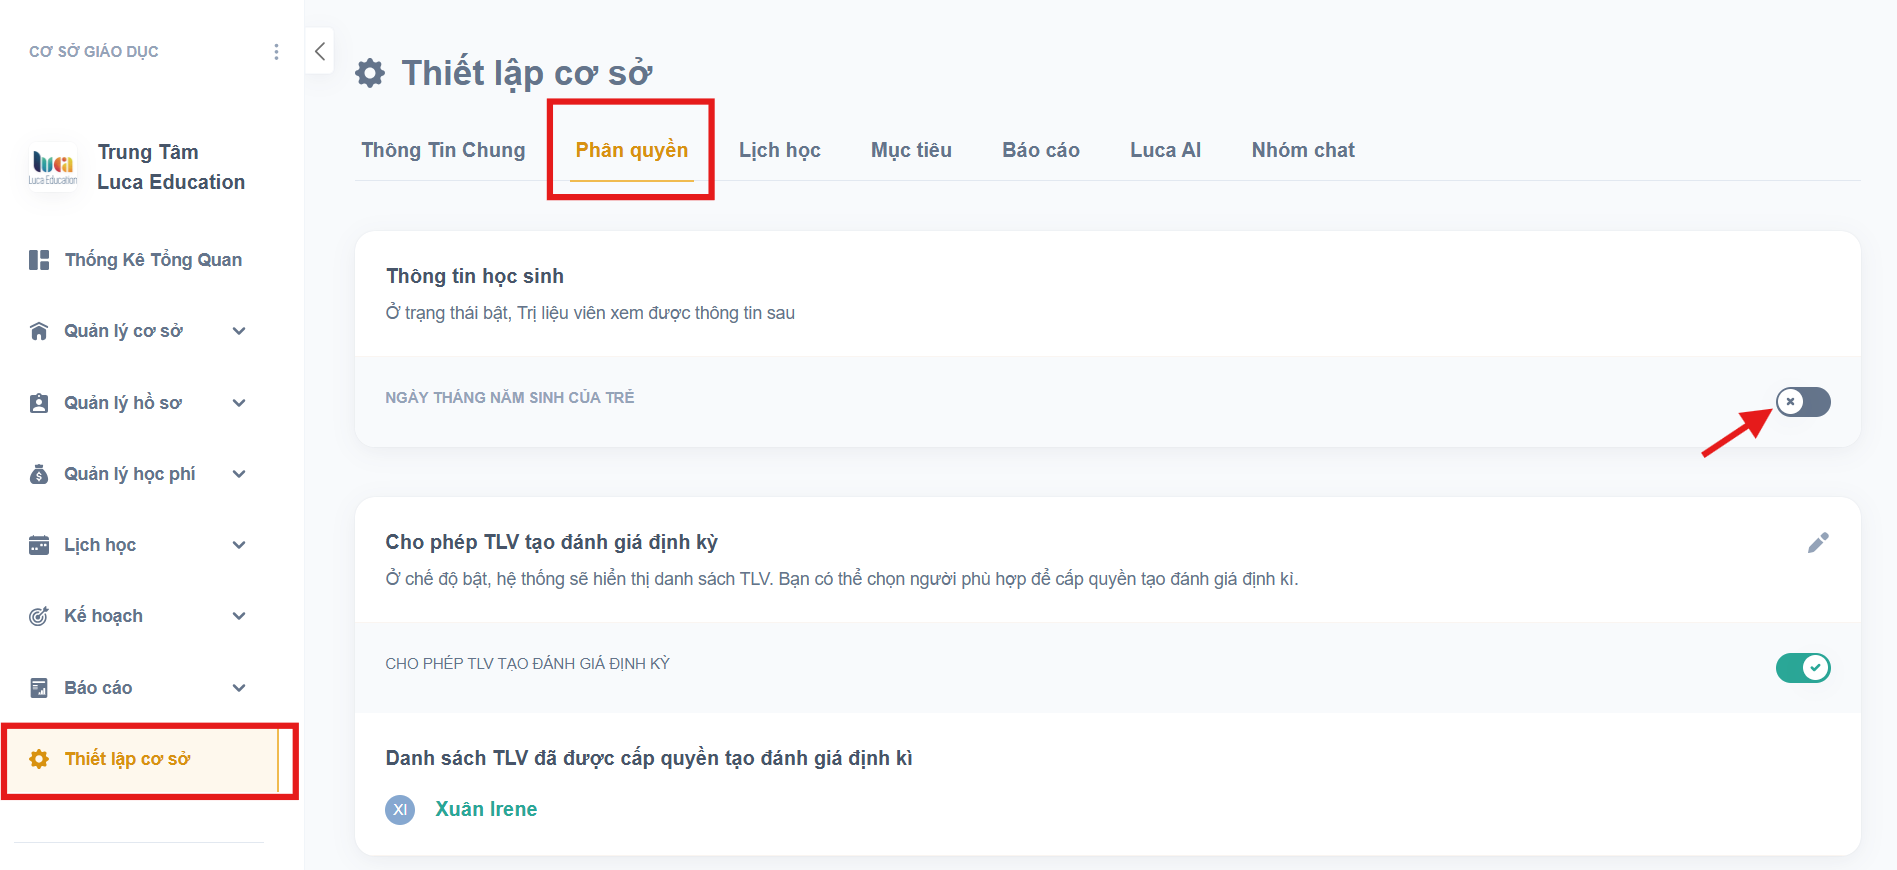Select the Phân quyền tab

coord(632,150)
